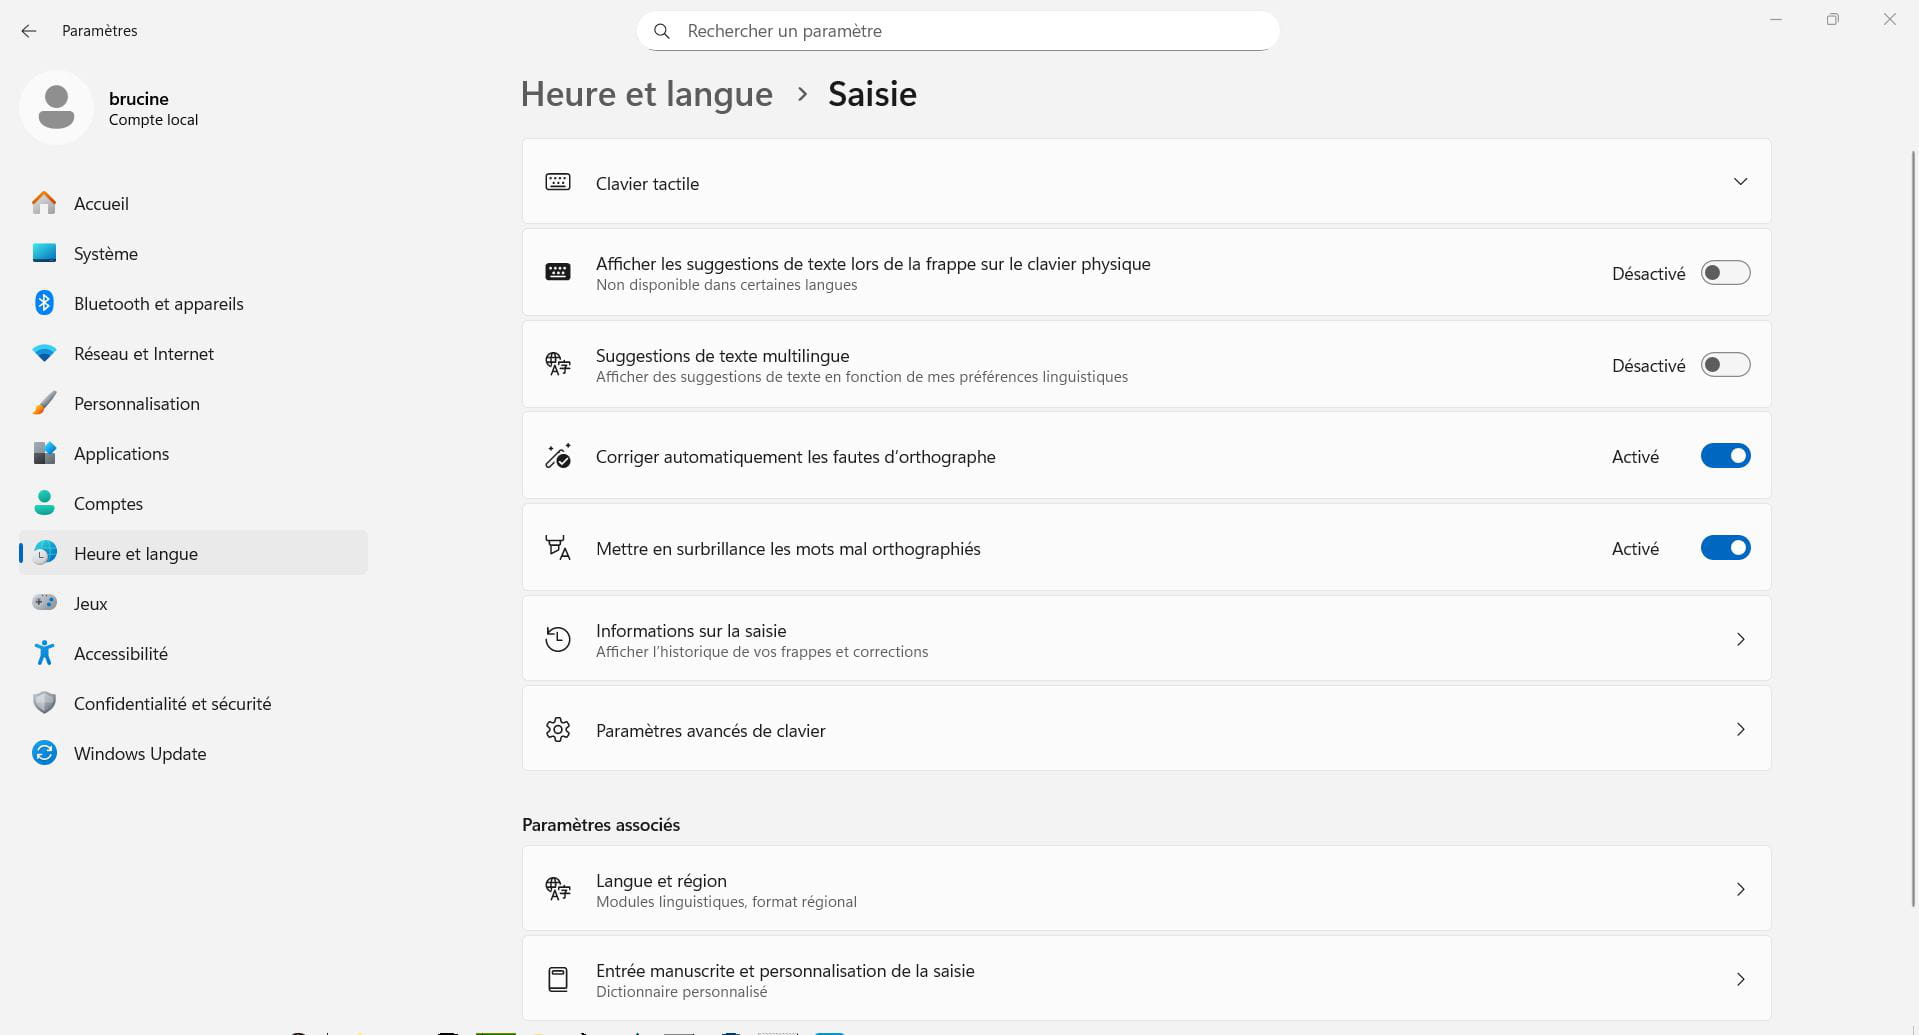The image size is (1919, 1035).
Task: Click the Heure et langue breadcrumb link
Action: [x=646, y=94]
